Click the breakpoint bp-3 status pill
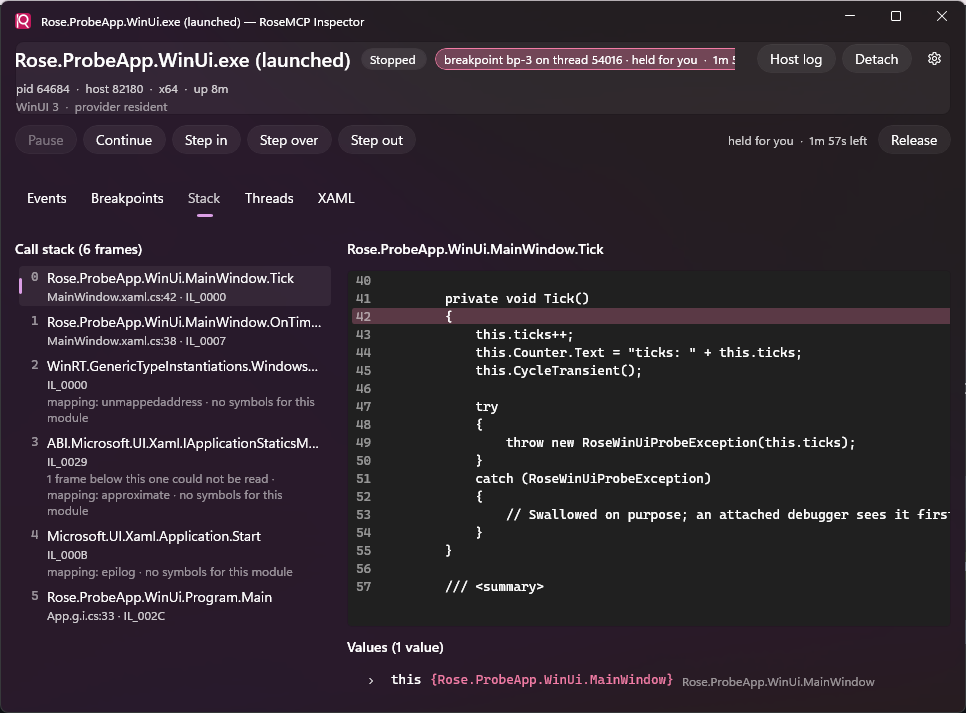966x713 pixels. coord(585,60)
